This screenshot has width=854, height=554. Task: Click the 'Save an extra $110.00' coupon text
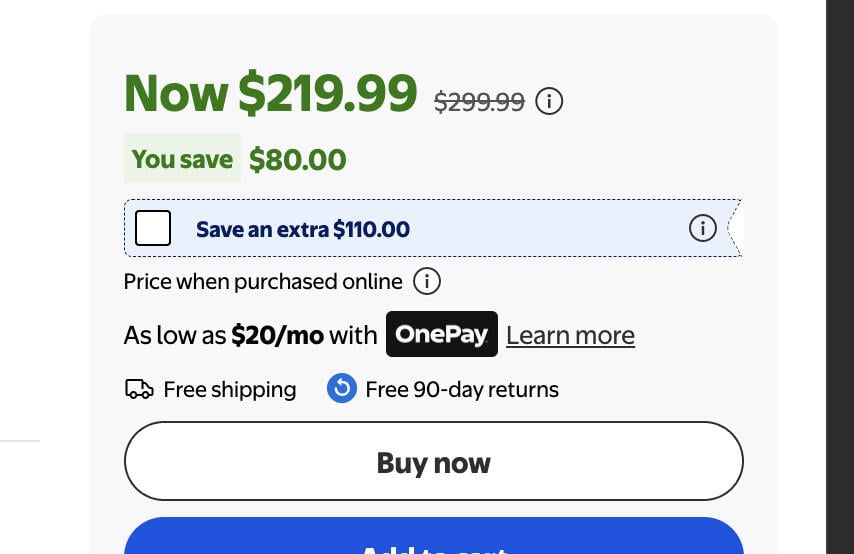(303, 229)
